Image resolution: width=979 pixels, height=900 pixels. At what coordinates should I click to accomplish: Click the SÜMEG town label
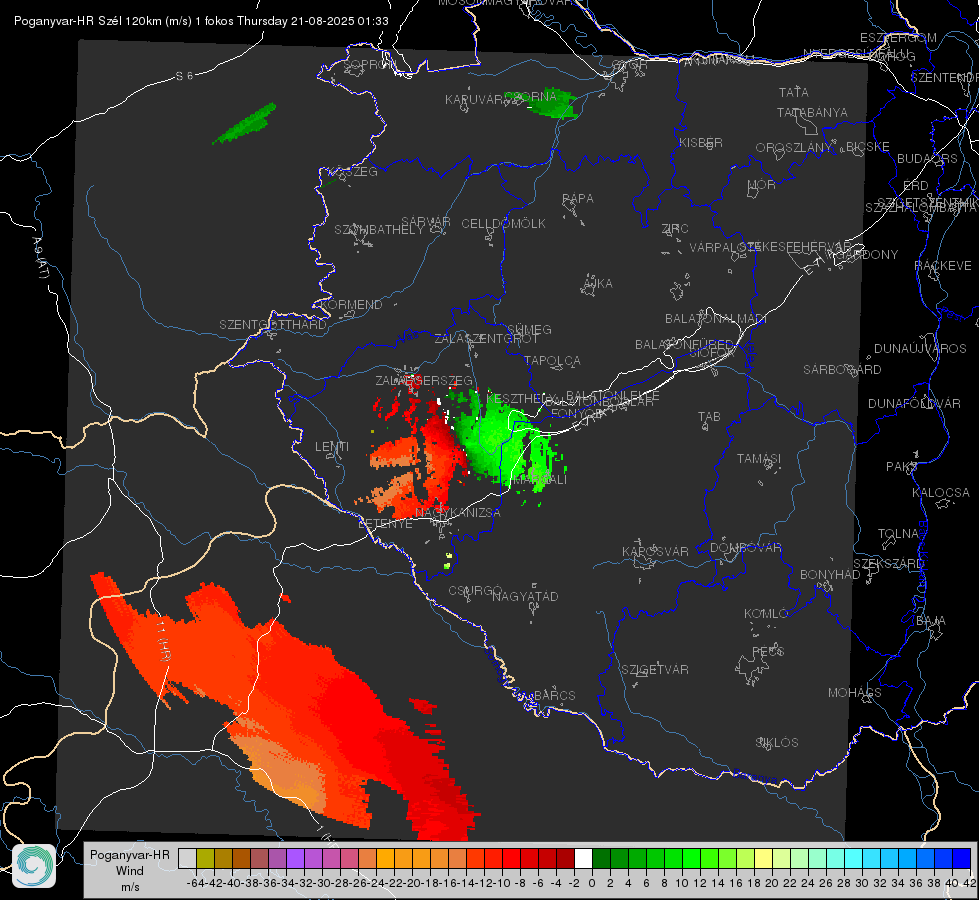[x=529, y=329]
